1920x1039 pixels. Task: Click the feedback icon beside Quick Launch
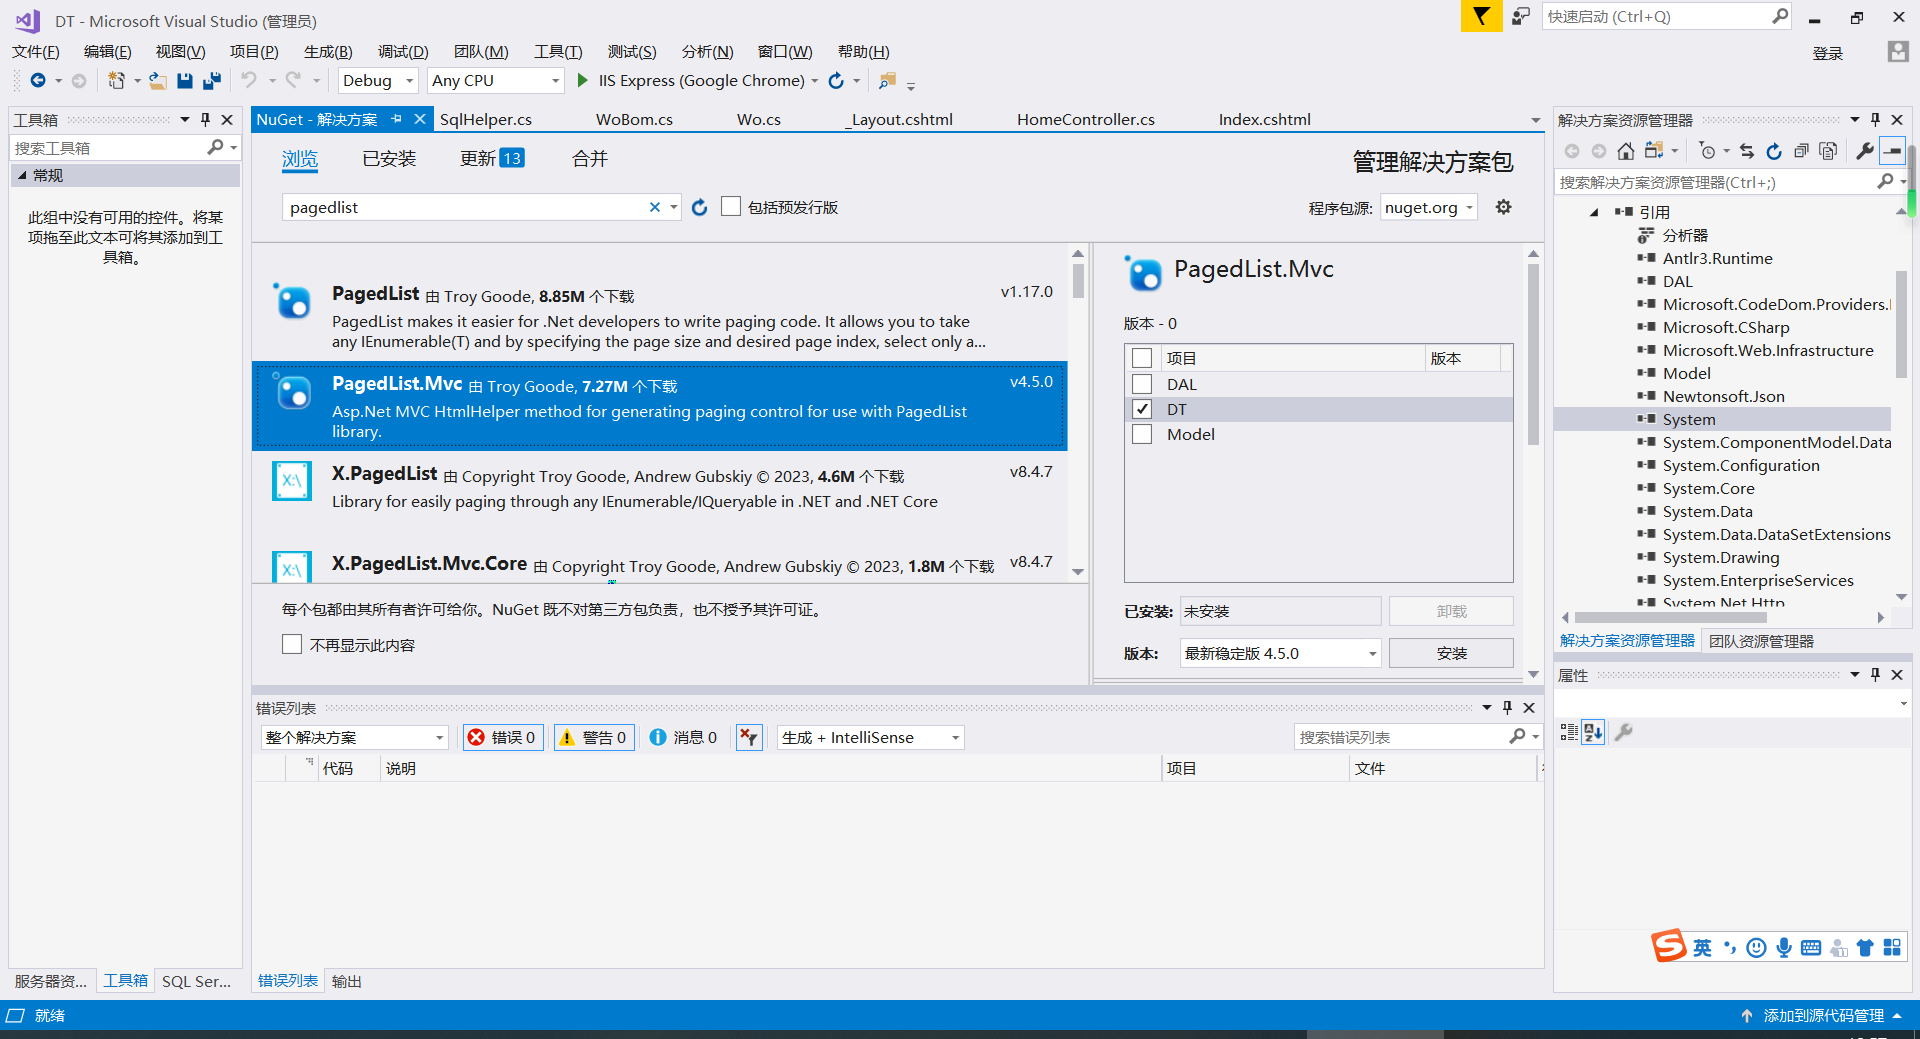1521,16
